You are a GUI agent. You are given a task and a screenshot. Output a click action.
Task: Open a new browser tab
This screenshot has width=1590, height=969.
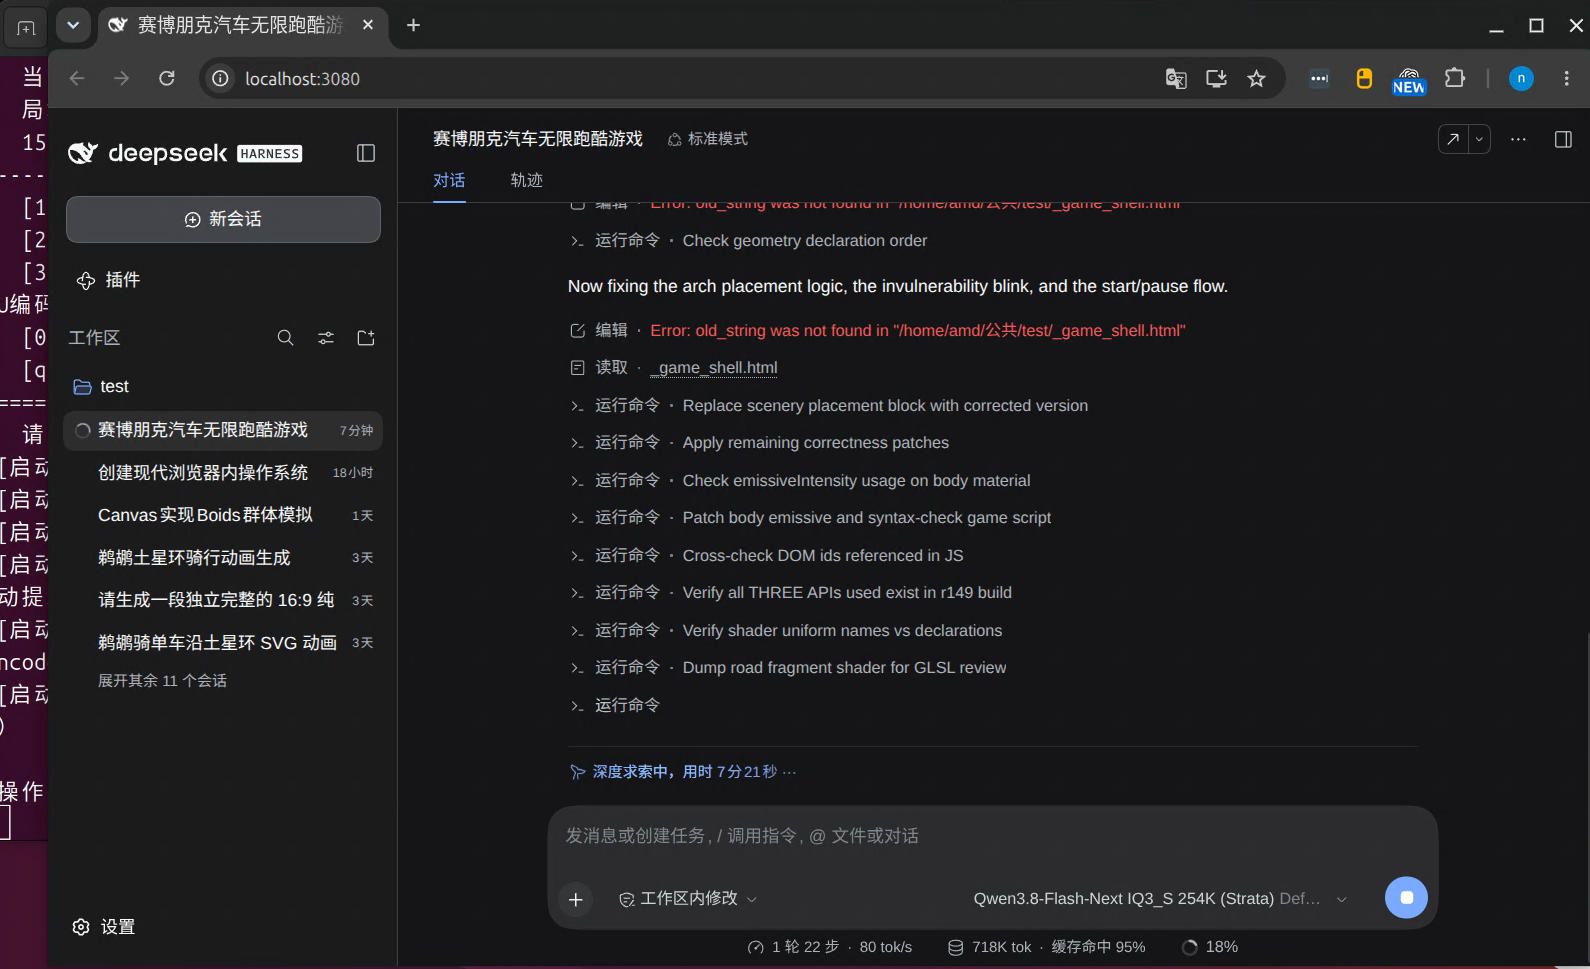pos(413,25)
